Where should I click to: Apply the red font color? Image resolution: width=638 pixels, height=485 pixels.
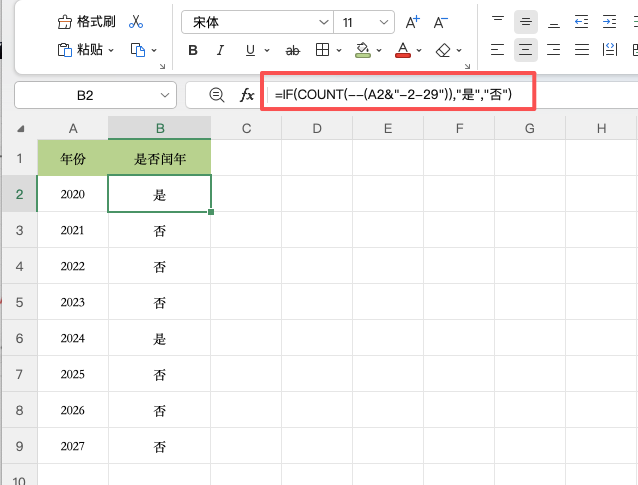(403, 50)
